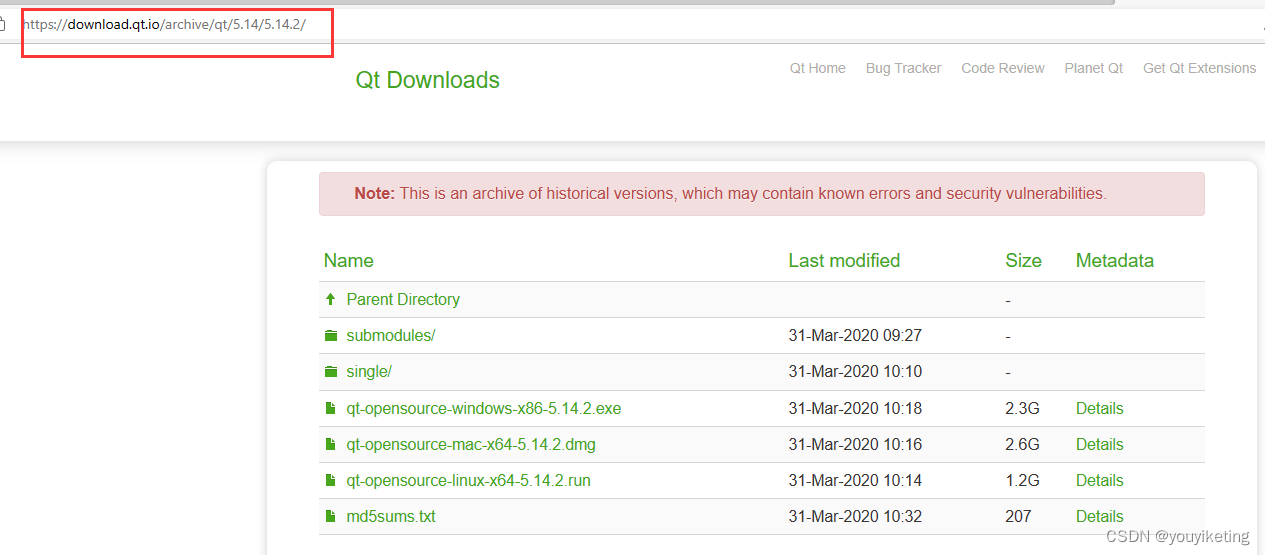This screenshot has height=555, width=1265.
Task: Open the Bug Tracker navigation link
Action: [904, 68]
